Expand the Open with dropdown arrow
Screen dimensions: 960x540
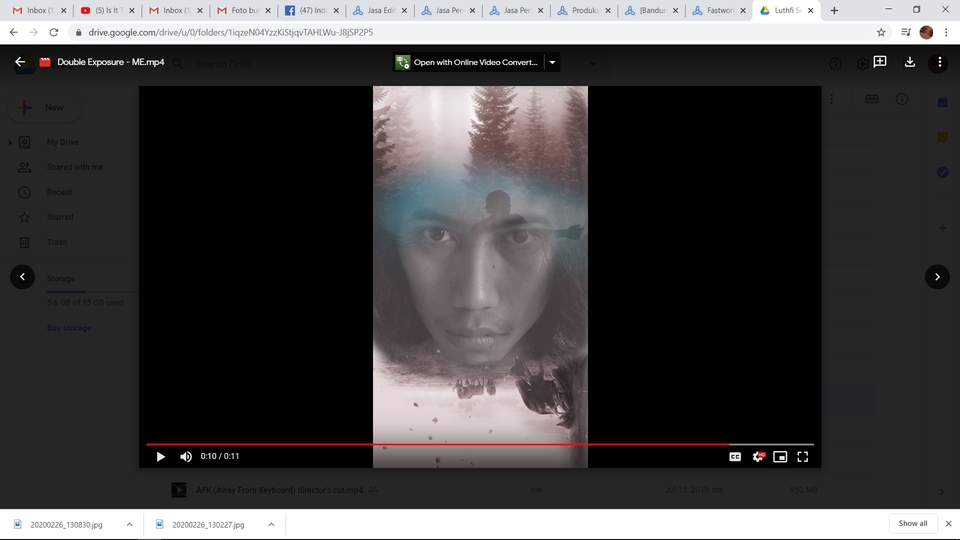tap(552, 62)
